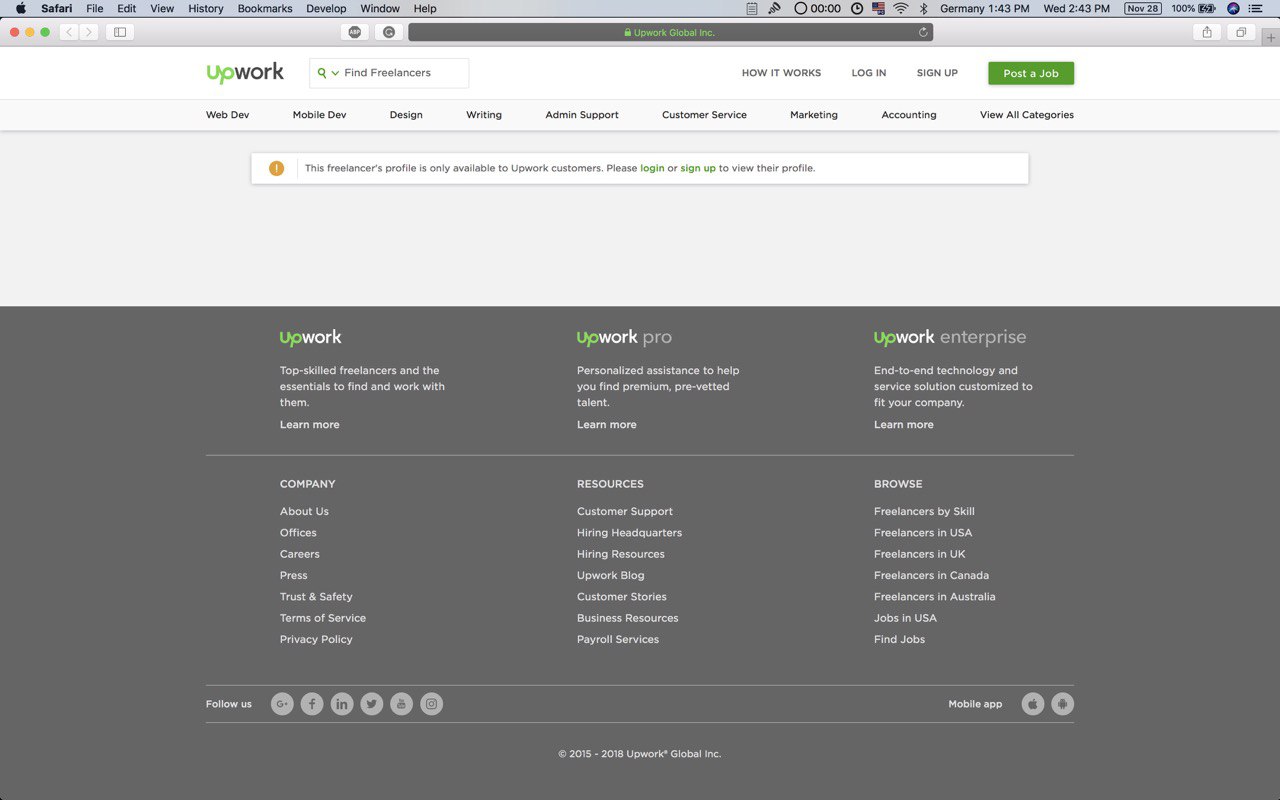Click the Wi-Fi icon in the menu bar
Image resolution: width=1280 pixels, height=800 pixels.
[901, 8]
